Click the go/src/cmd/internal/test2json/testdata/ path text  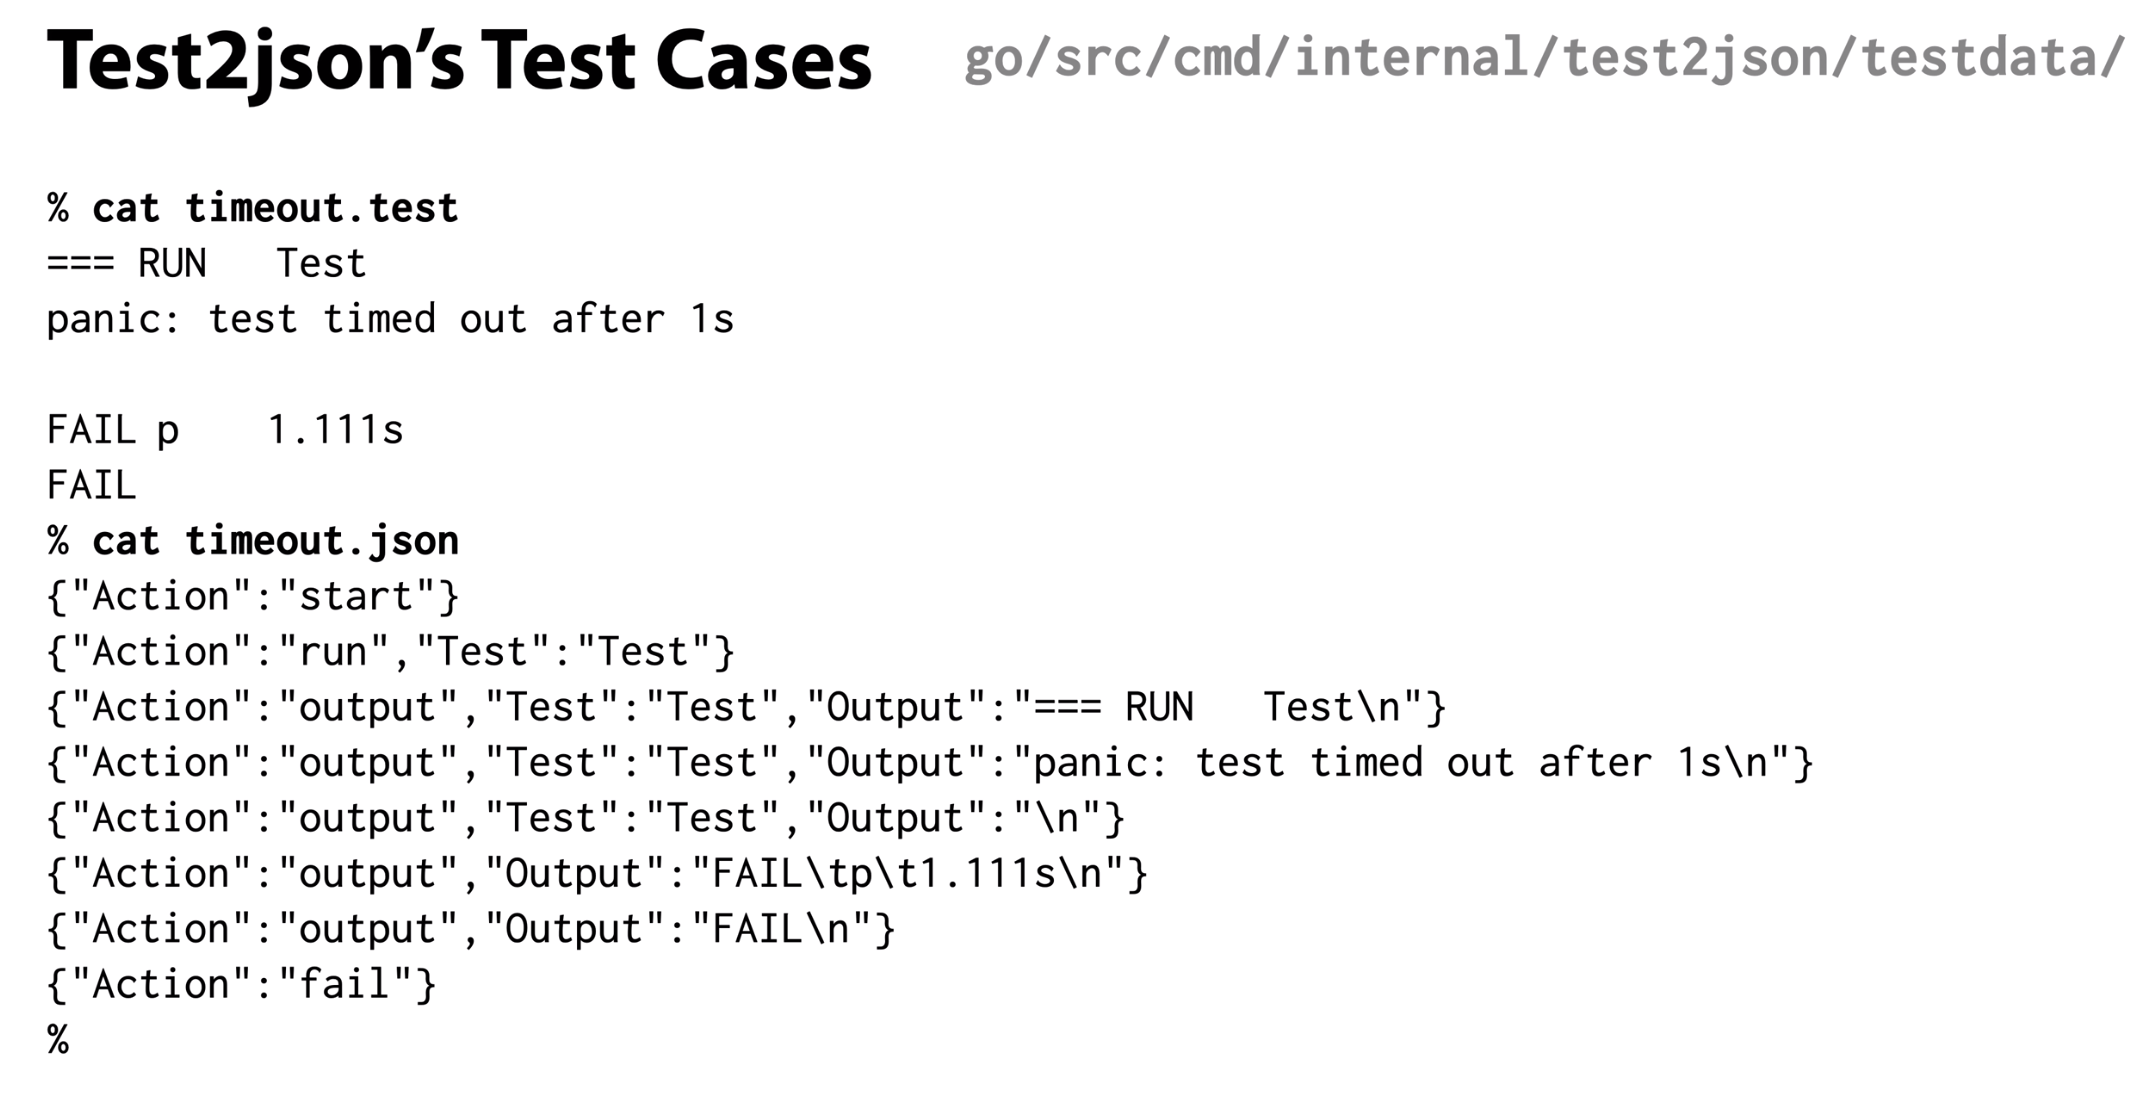click(x=1543, y=57)
